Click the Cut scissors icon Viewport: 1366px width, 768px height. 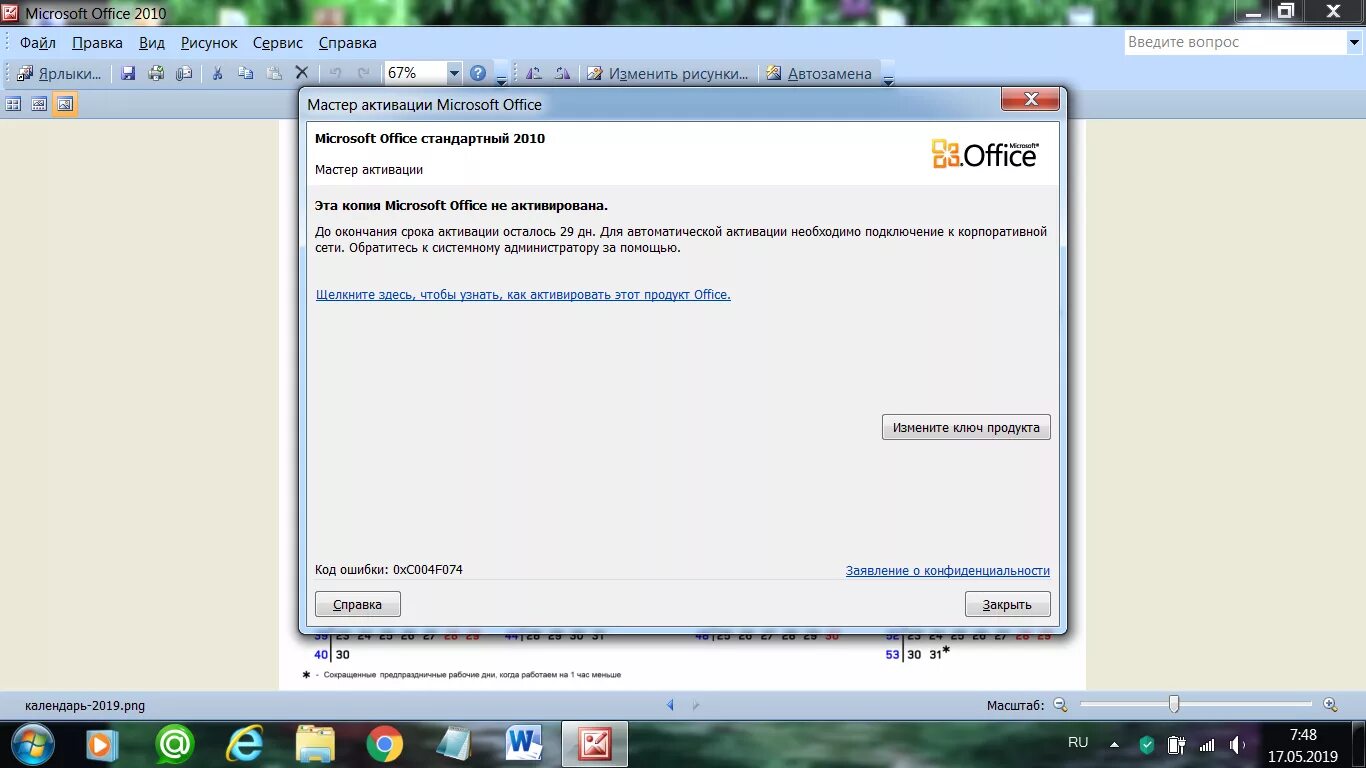pos(217,73)
